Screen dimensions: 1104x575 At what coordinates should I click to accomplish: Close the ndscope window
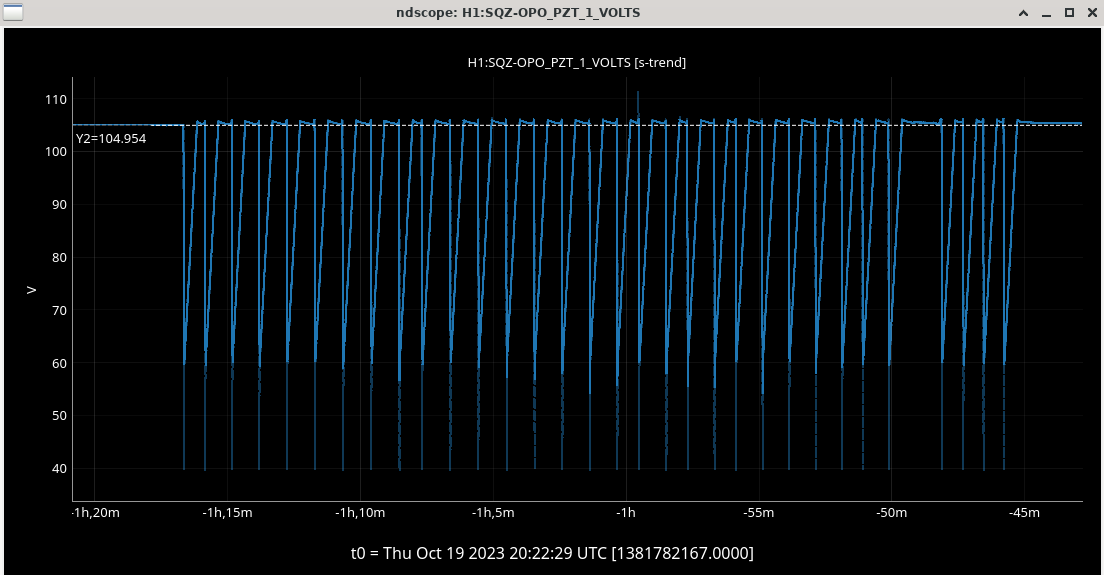click(x=1090, y=13)
